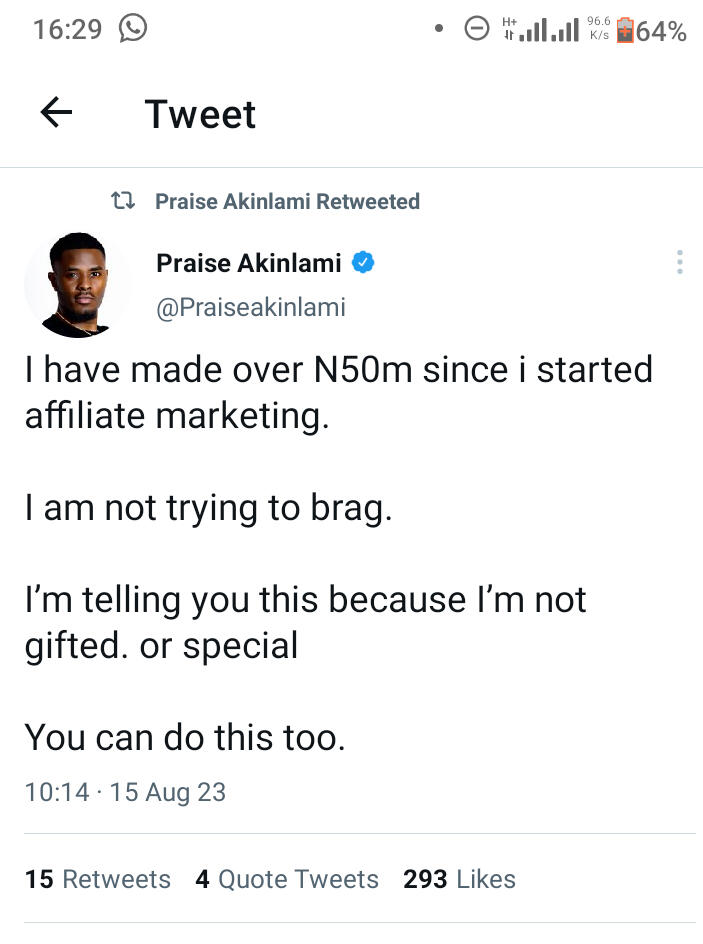Viewport: 703px width, 944px height.
Task: Tap the "Tweet" header title
Action: (200, 114)
